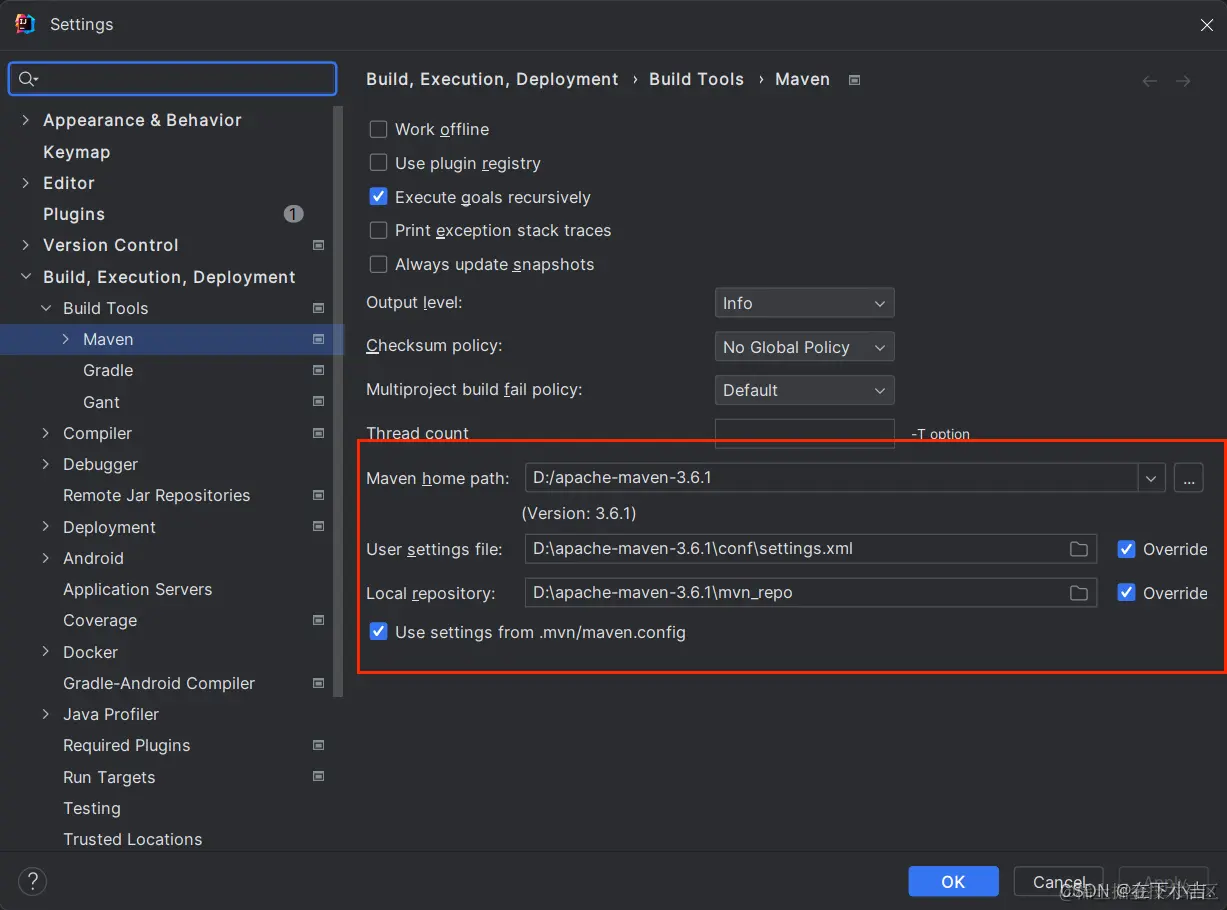The width and height of the screenshot is (1227, 910).
Task: Open the Checksum policy dropdown
Action: tap(804, 347)
